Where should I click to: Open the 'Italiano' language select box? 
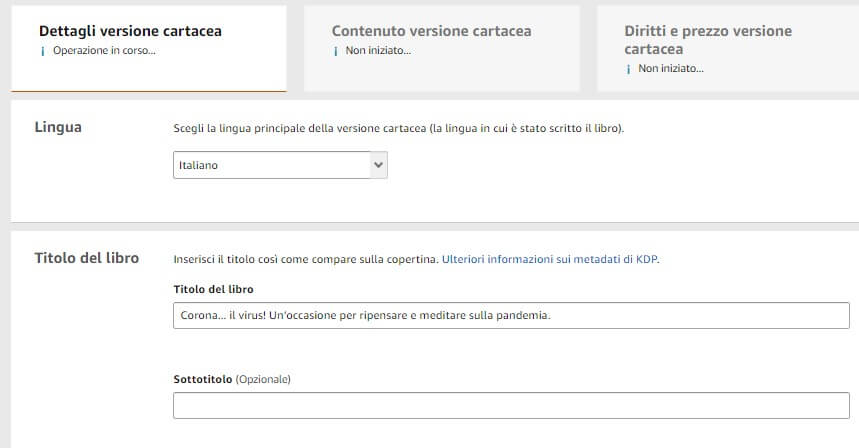pos(270,165)
